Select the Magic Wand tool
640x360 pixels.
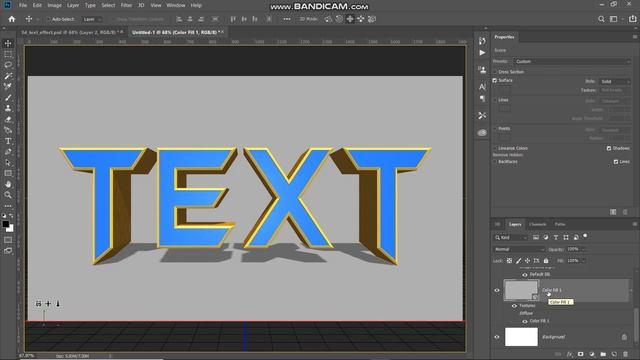tap(8, 76)
